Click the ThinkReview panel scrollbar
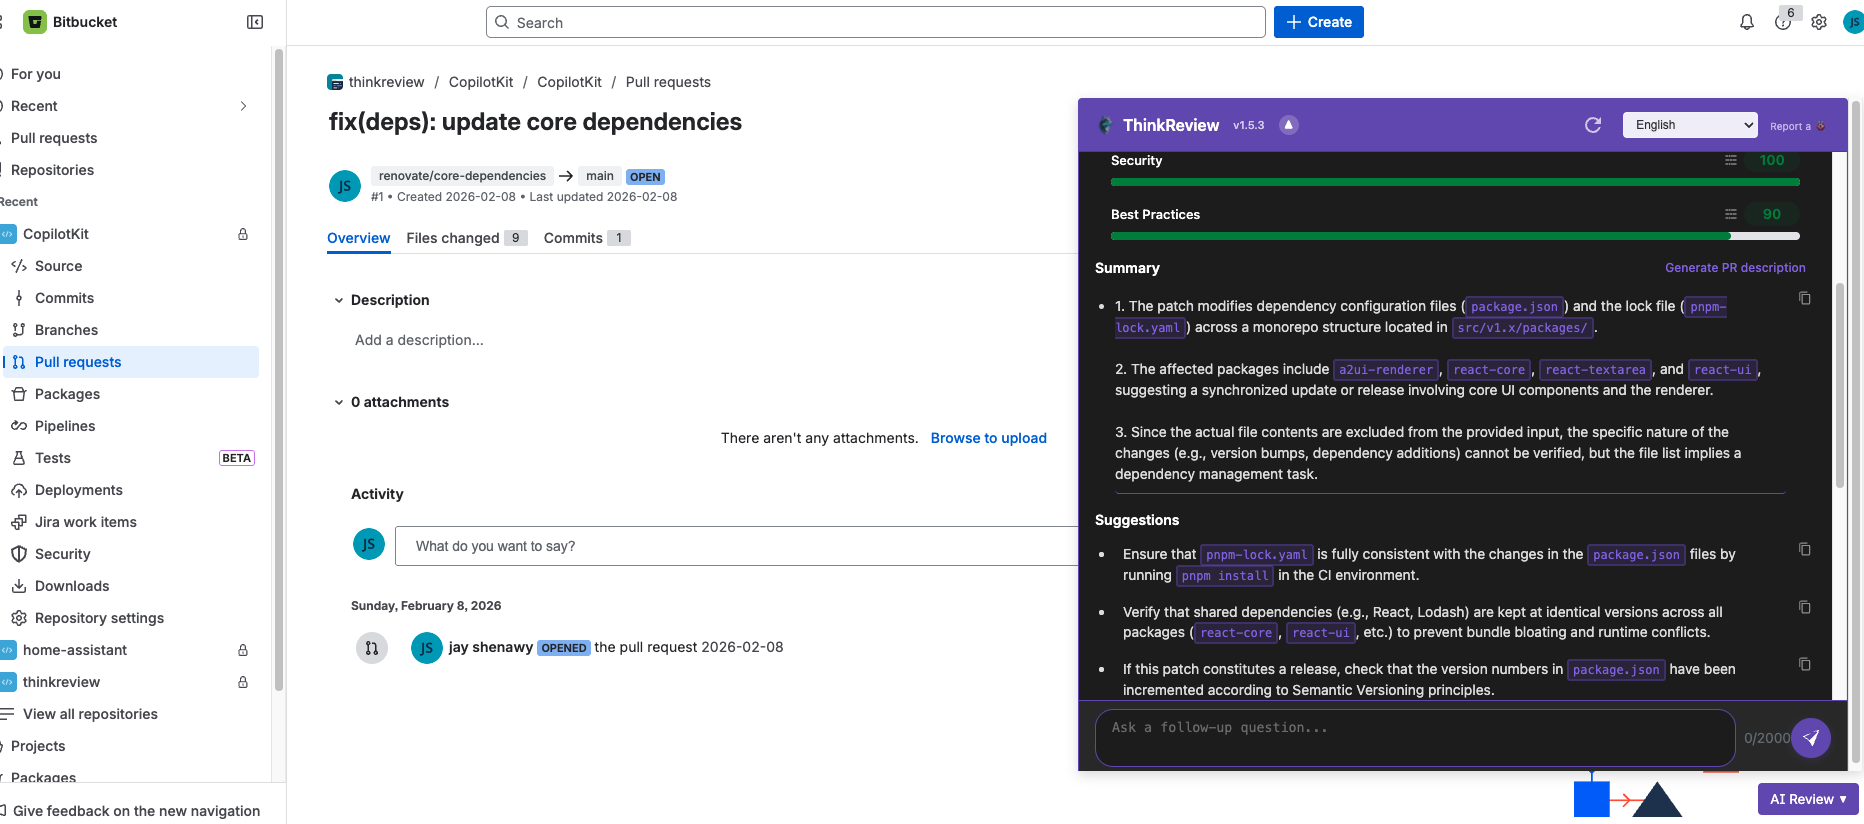Image resolution: width=1864 pixels, height=824 pixels. (1839, 385)
